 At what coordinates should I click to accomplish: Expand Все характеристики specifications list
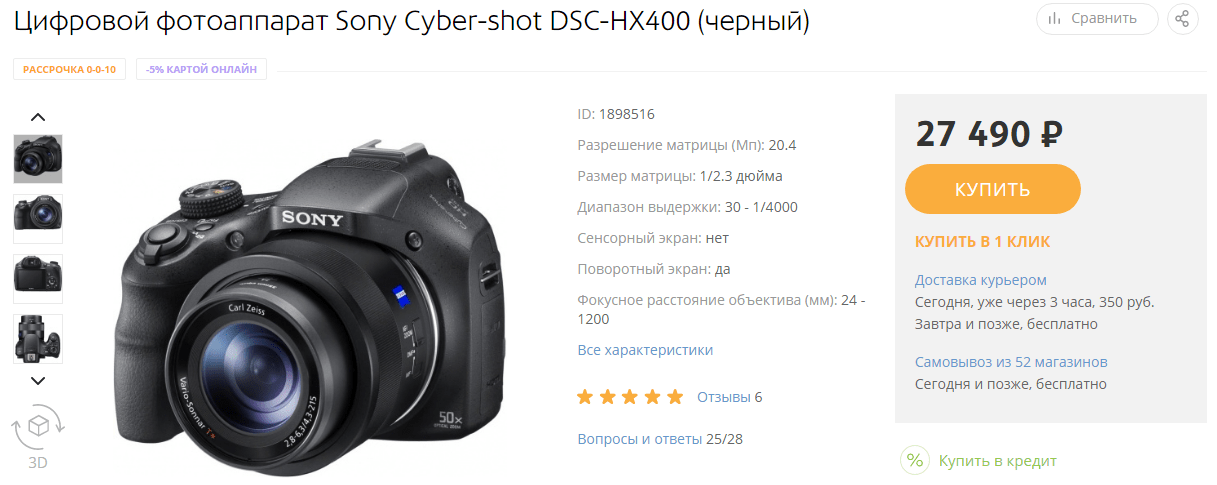[645, 350]
